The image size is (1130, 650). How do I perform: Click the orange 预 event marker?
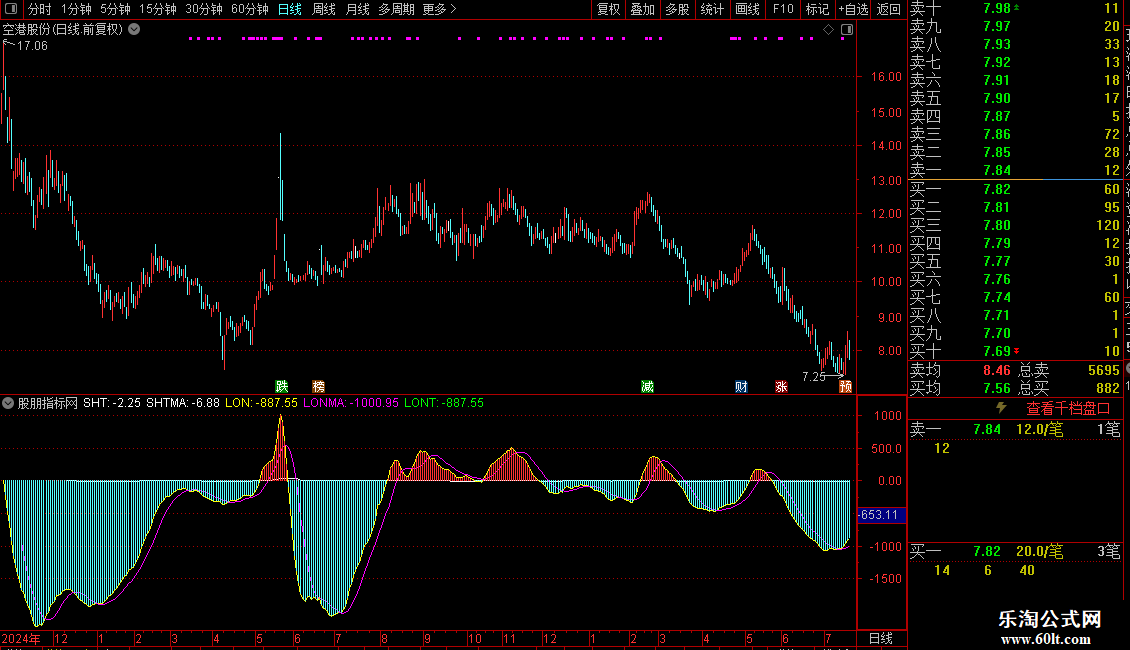pyautogui.click(x=845, y=387)
